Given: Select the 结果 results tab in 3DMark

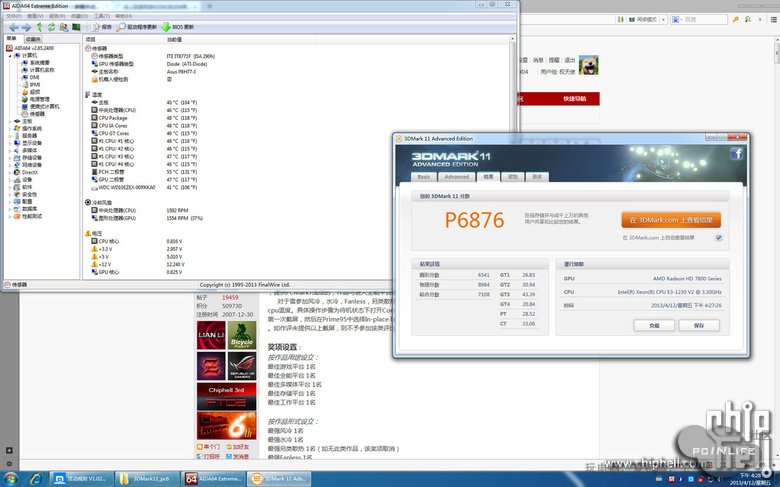Looking at the screenshot, I should 488,177.
